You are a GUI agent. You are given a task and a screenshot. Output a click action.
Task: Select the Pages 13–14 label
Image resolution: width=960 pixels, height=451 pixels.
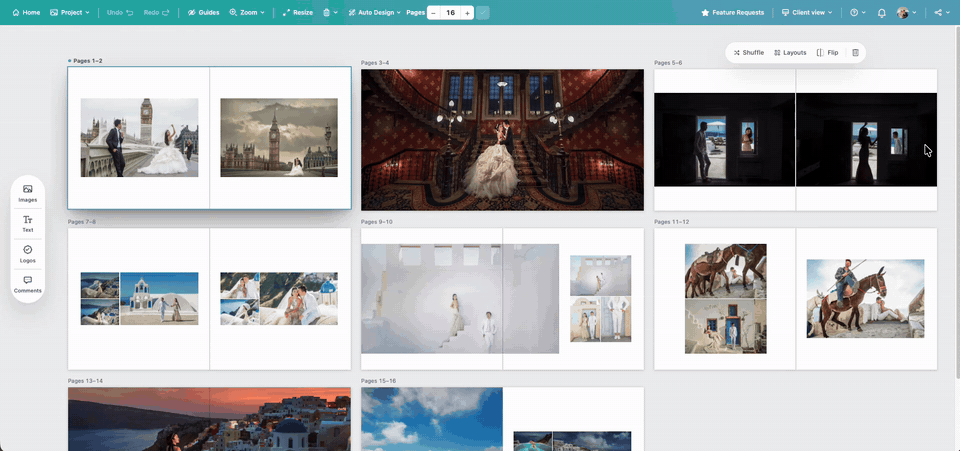point(85,381)
